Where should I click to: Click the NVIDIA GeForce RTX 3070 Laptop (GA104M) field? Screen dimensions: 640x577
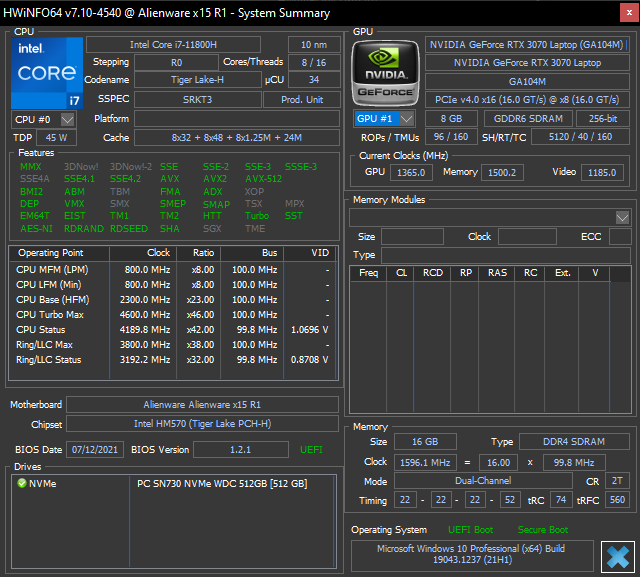pos(528,45)
